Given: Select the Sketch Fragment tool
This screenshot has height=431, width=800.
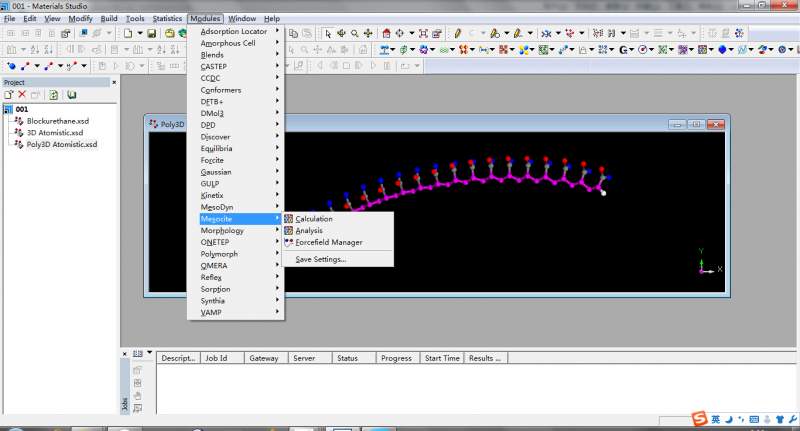Looking at the screenshot, I should pos(518,34).
